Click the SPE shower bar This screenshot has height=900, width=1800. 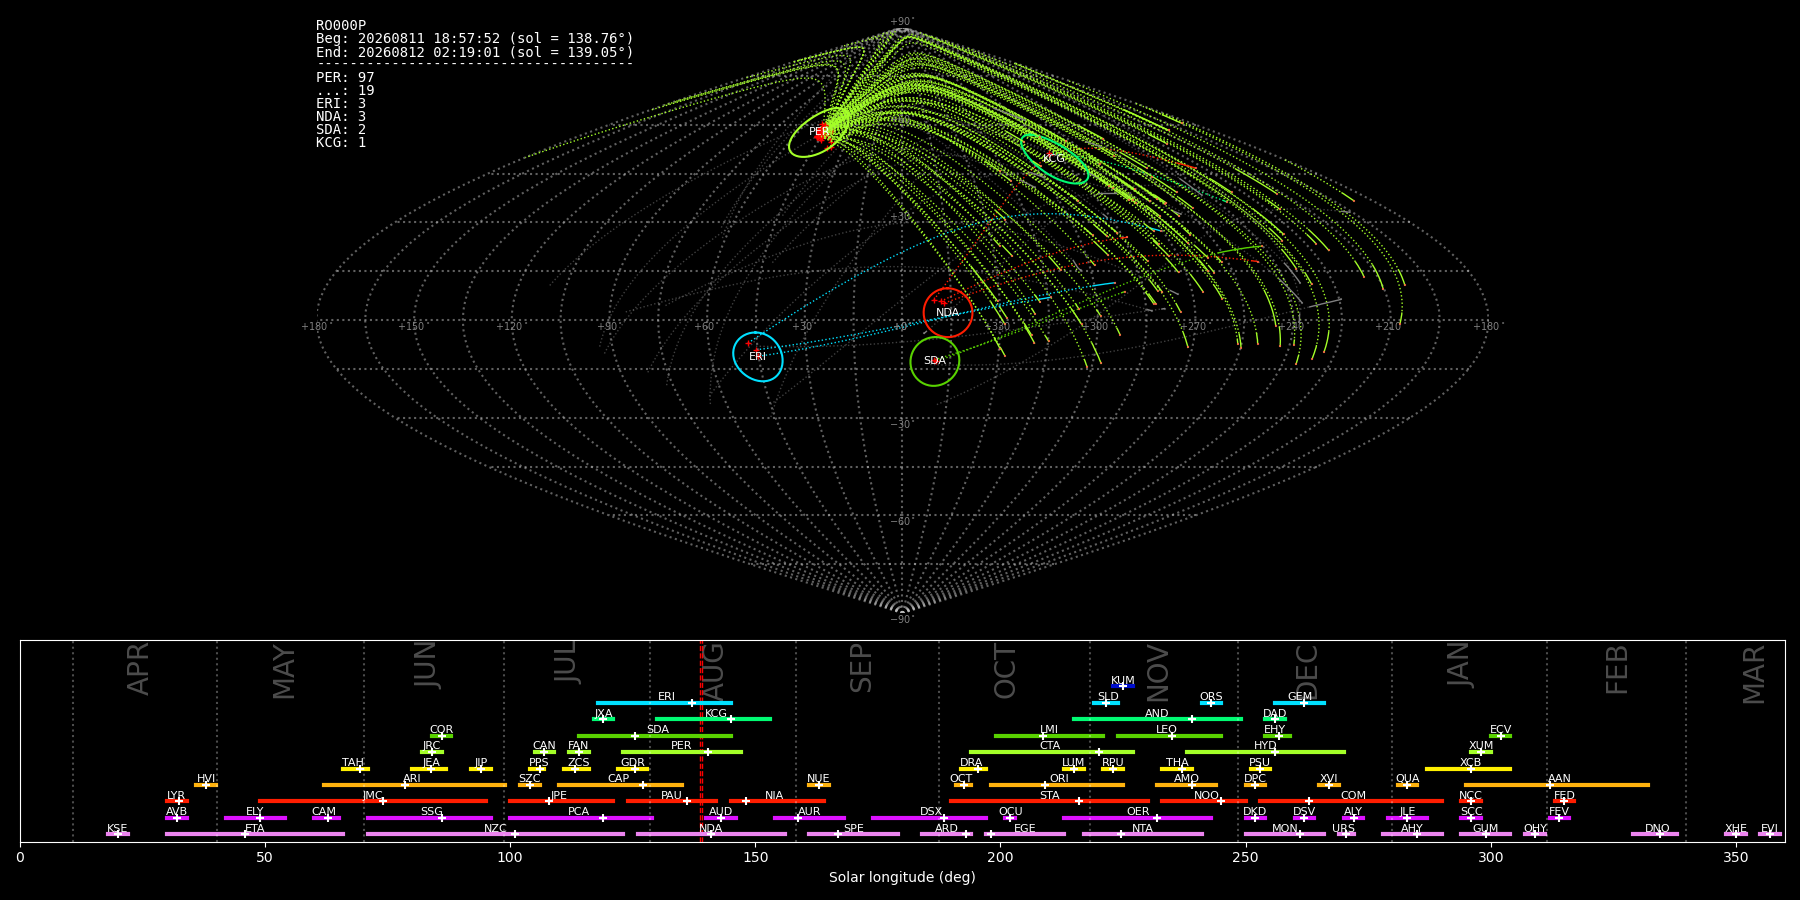(x=853, y=834)
